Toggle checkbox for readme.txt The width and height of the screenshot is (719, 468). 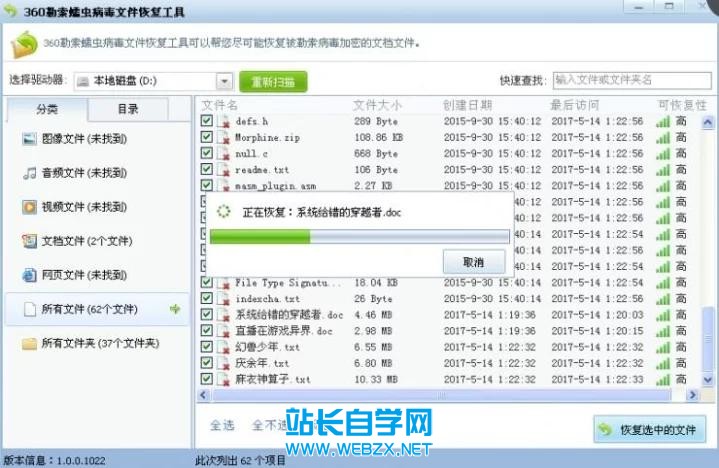[x=207, y=170]
